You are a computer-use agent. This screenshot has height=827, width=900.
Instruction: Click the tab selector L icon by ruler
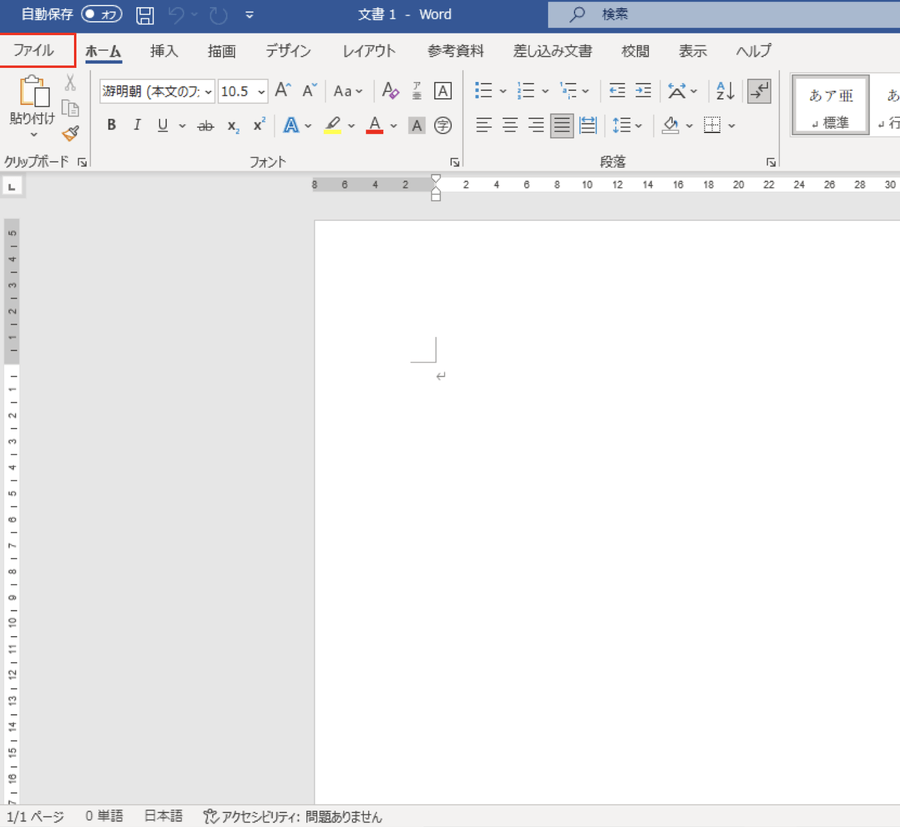[x=12, y=187]
